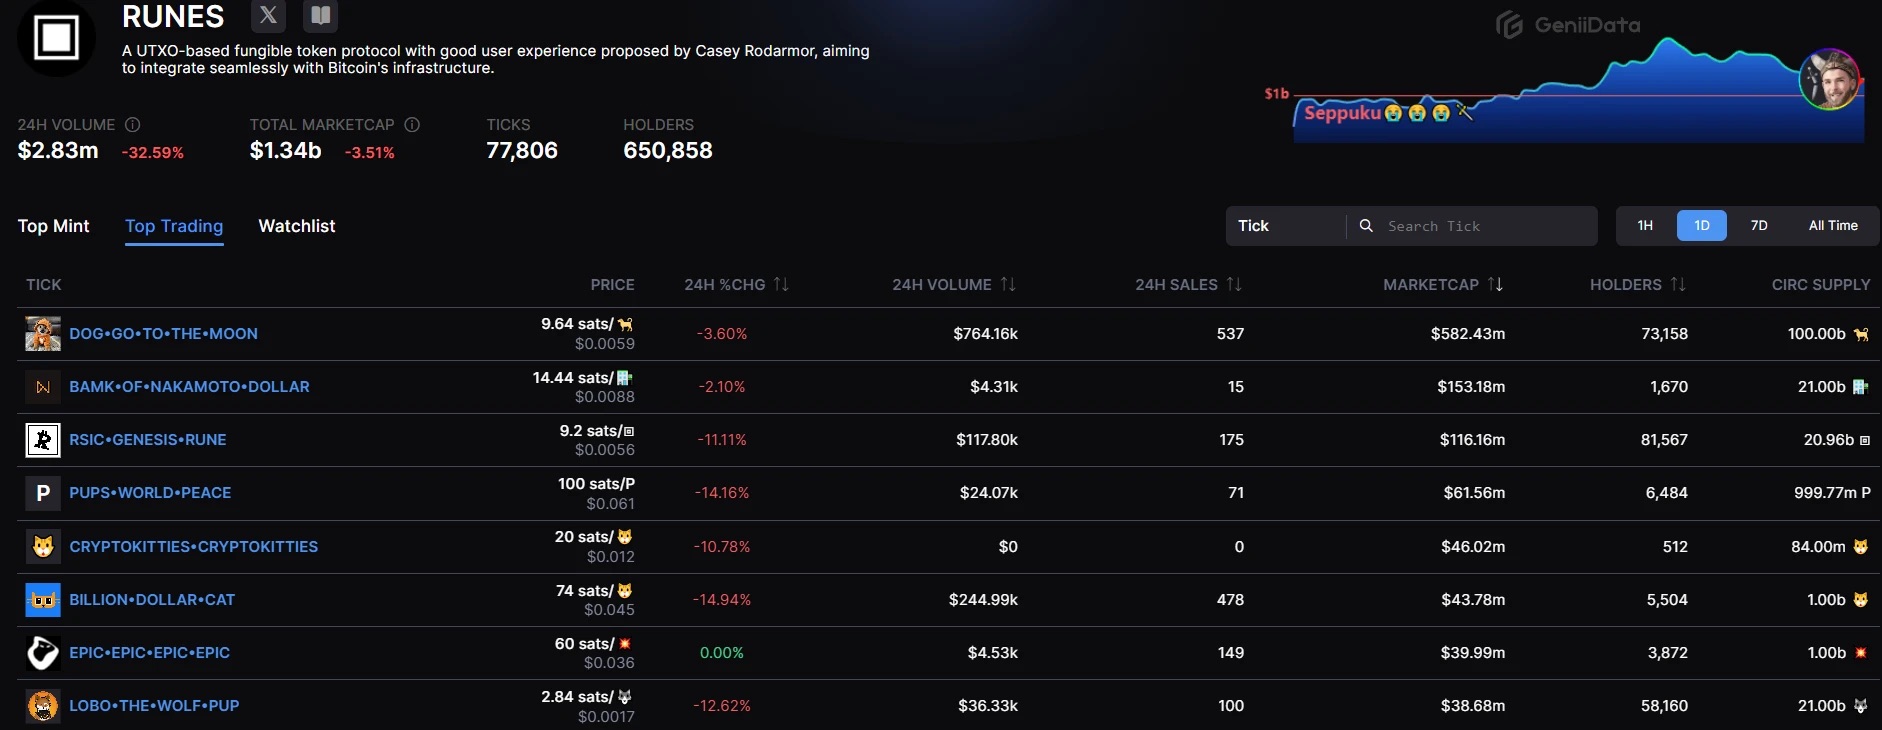
Task: Click the BILLION•DOLLAR•CAT token icon
Action: coord(43,600)
